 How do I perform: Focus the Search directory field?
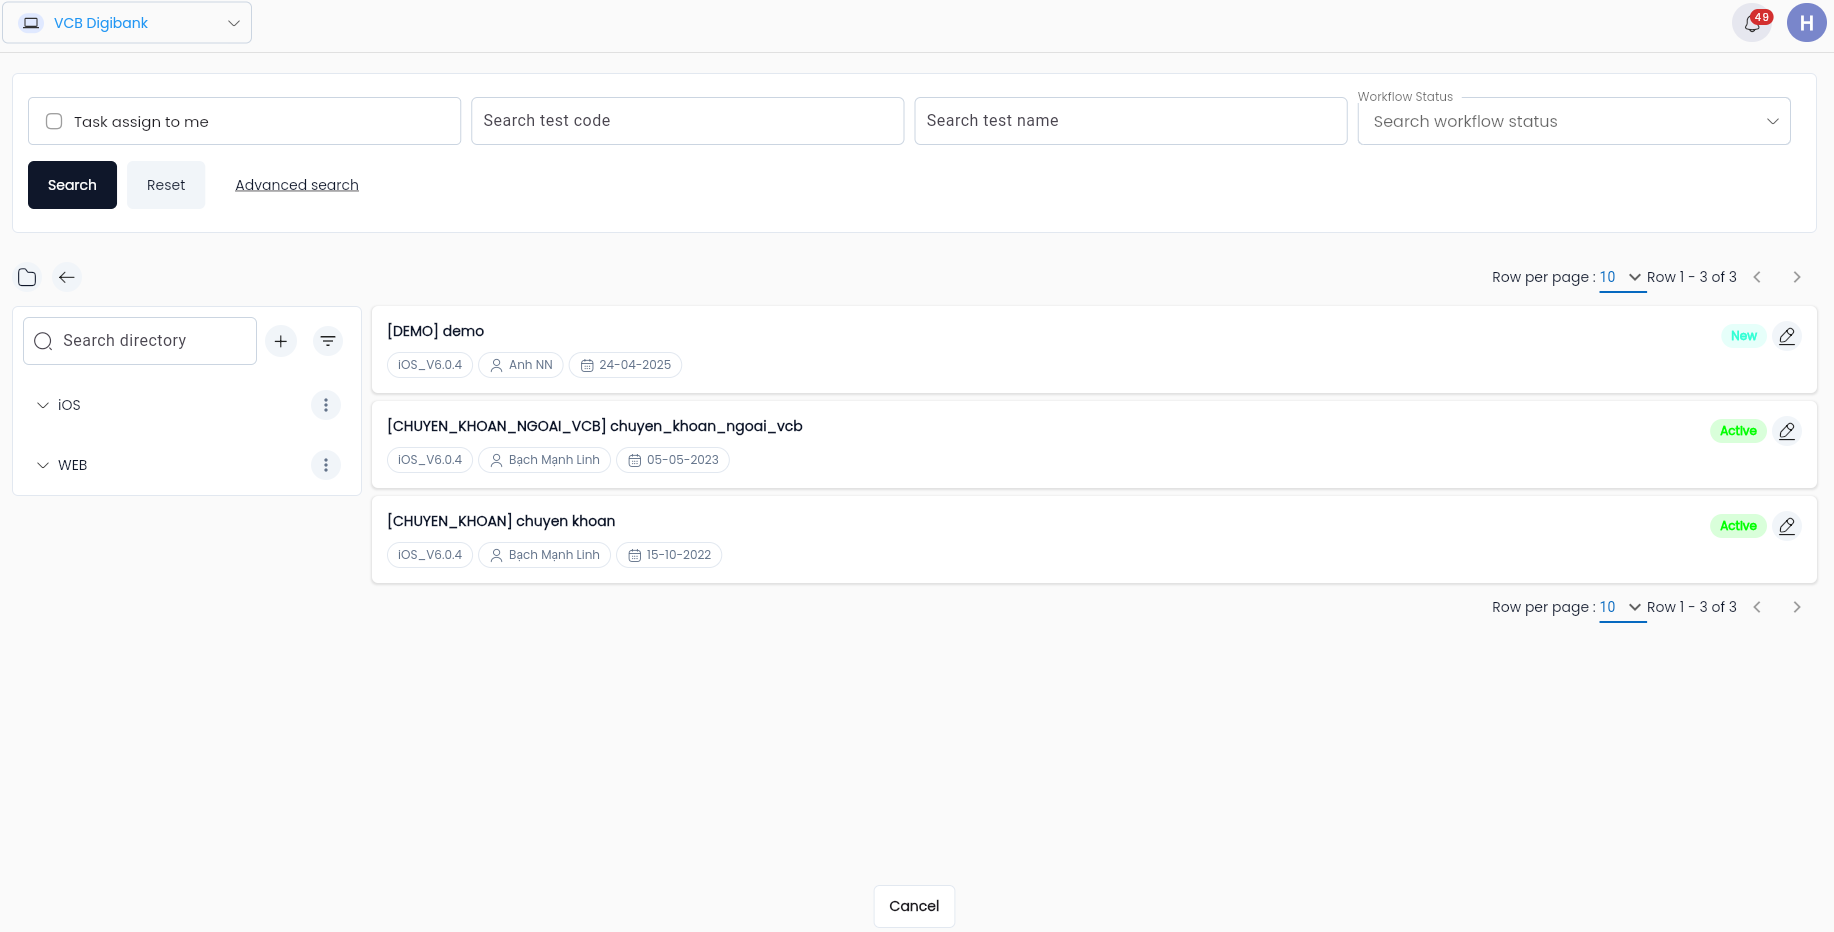tap(140, 341)
